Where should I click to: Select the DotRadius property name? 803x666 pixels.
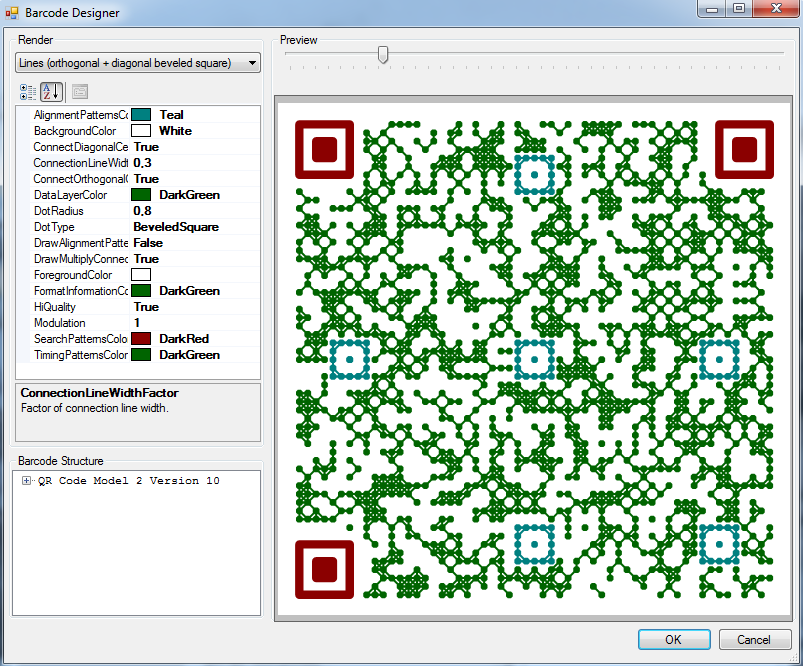tap(58, 211)
